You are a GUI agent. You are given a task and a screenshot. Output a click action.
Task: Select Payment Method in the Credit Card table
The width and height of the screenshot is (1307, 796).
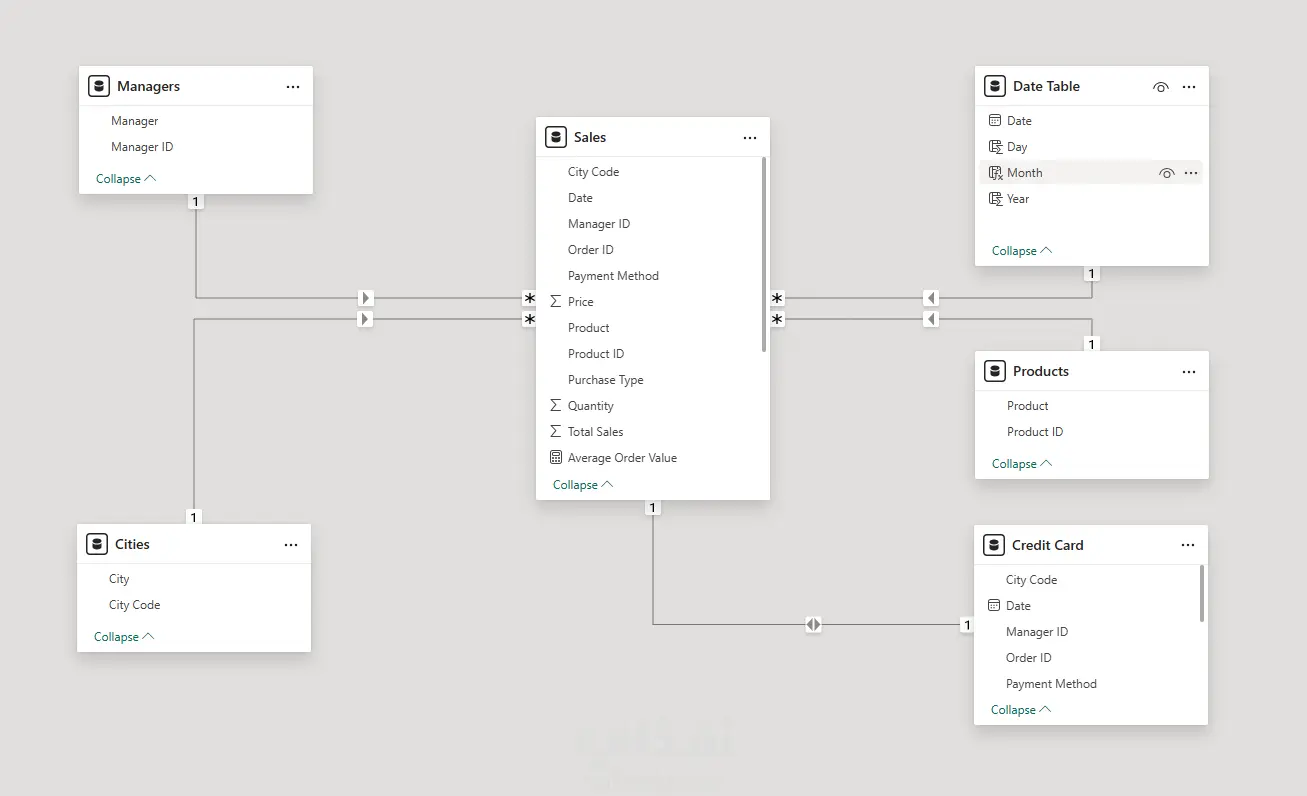pos(1051,684)
